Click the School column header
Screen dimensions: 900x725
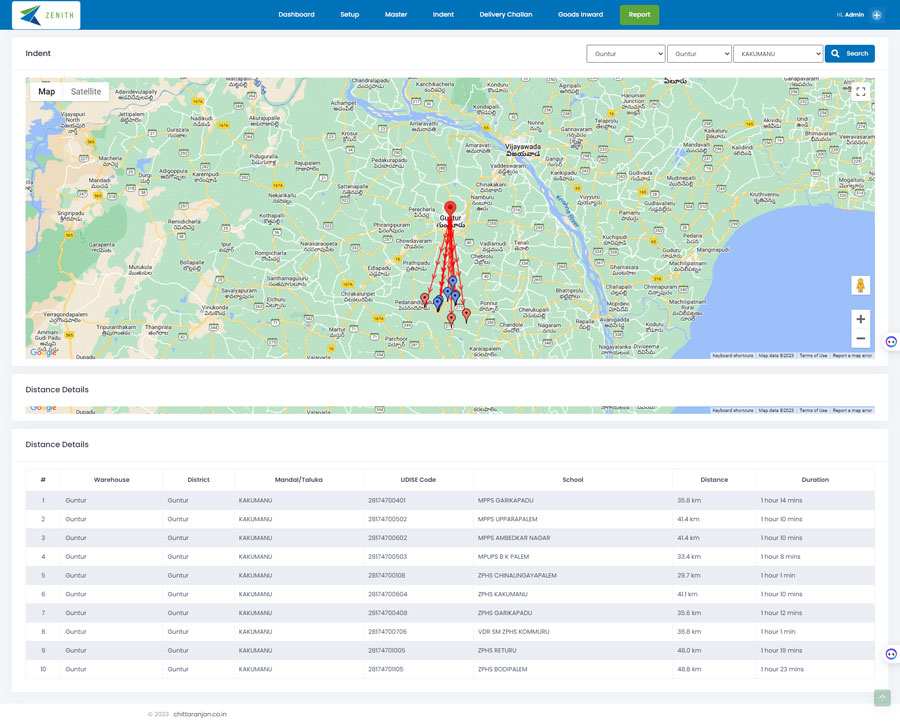pos(573,480)
